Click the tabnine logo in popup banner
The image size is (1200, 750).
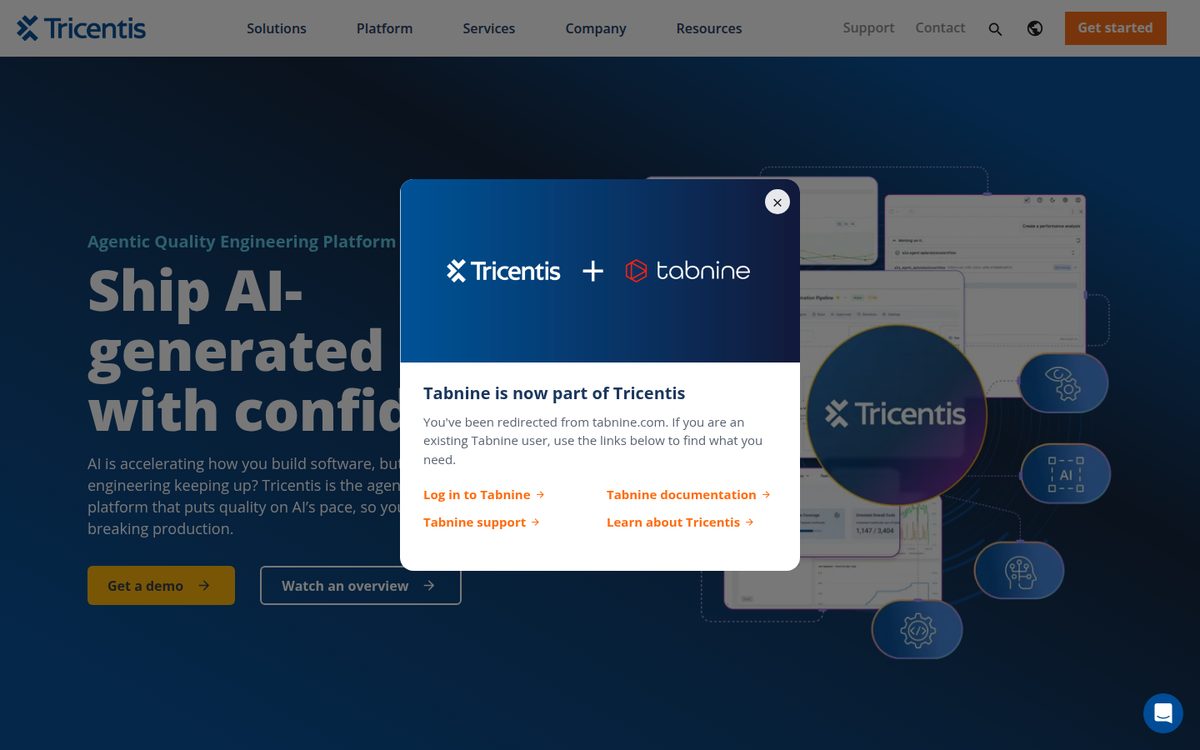tap(688, 271)
